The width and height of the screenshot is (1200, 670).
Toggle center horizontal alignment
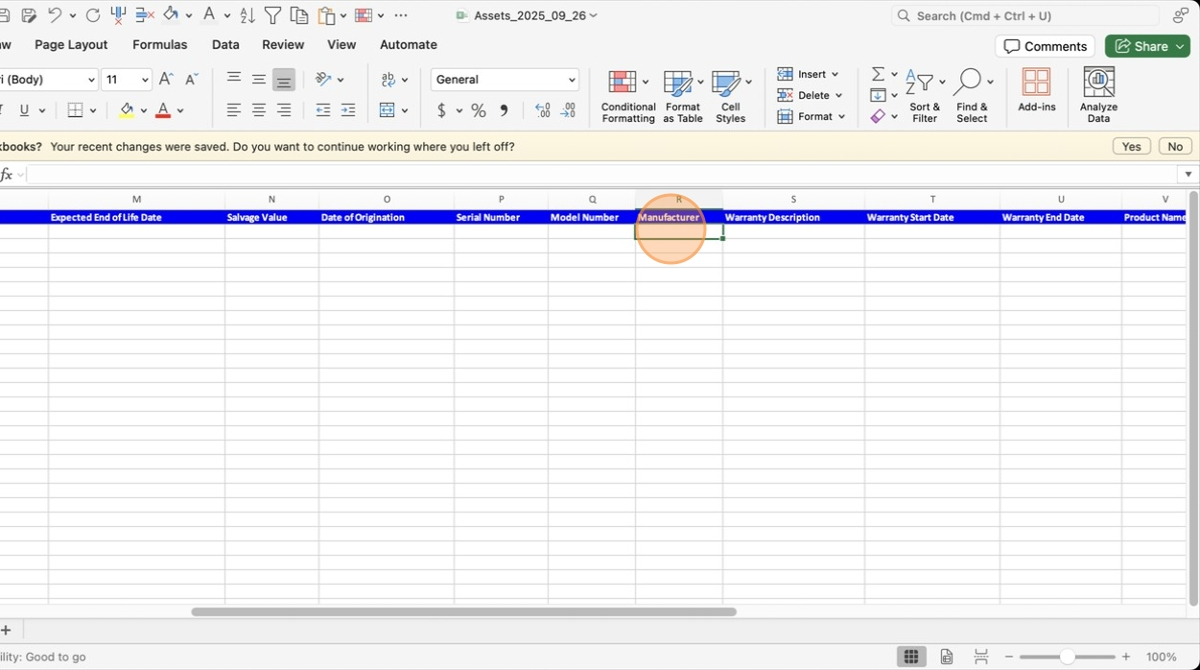259,111
